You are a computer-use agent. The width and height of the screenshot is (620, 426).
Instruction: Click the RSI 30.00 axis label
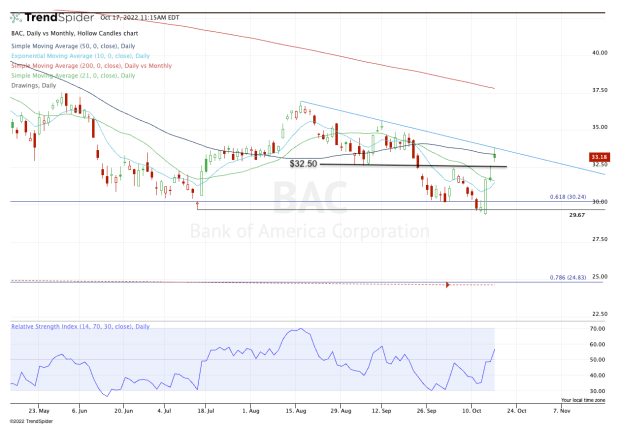(597, 391)
